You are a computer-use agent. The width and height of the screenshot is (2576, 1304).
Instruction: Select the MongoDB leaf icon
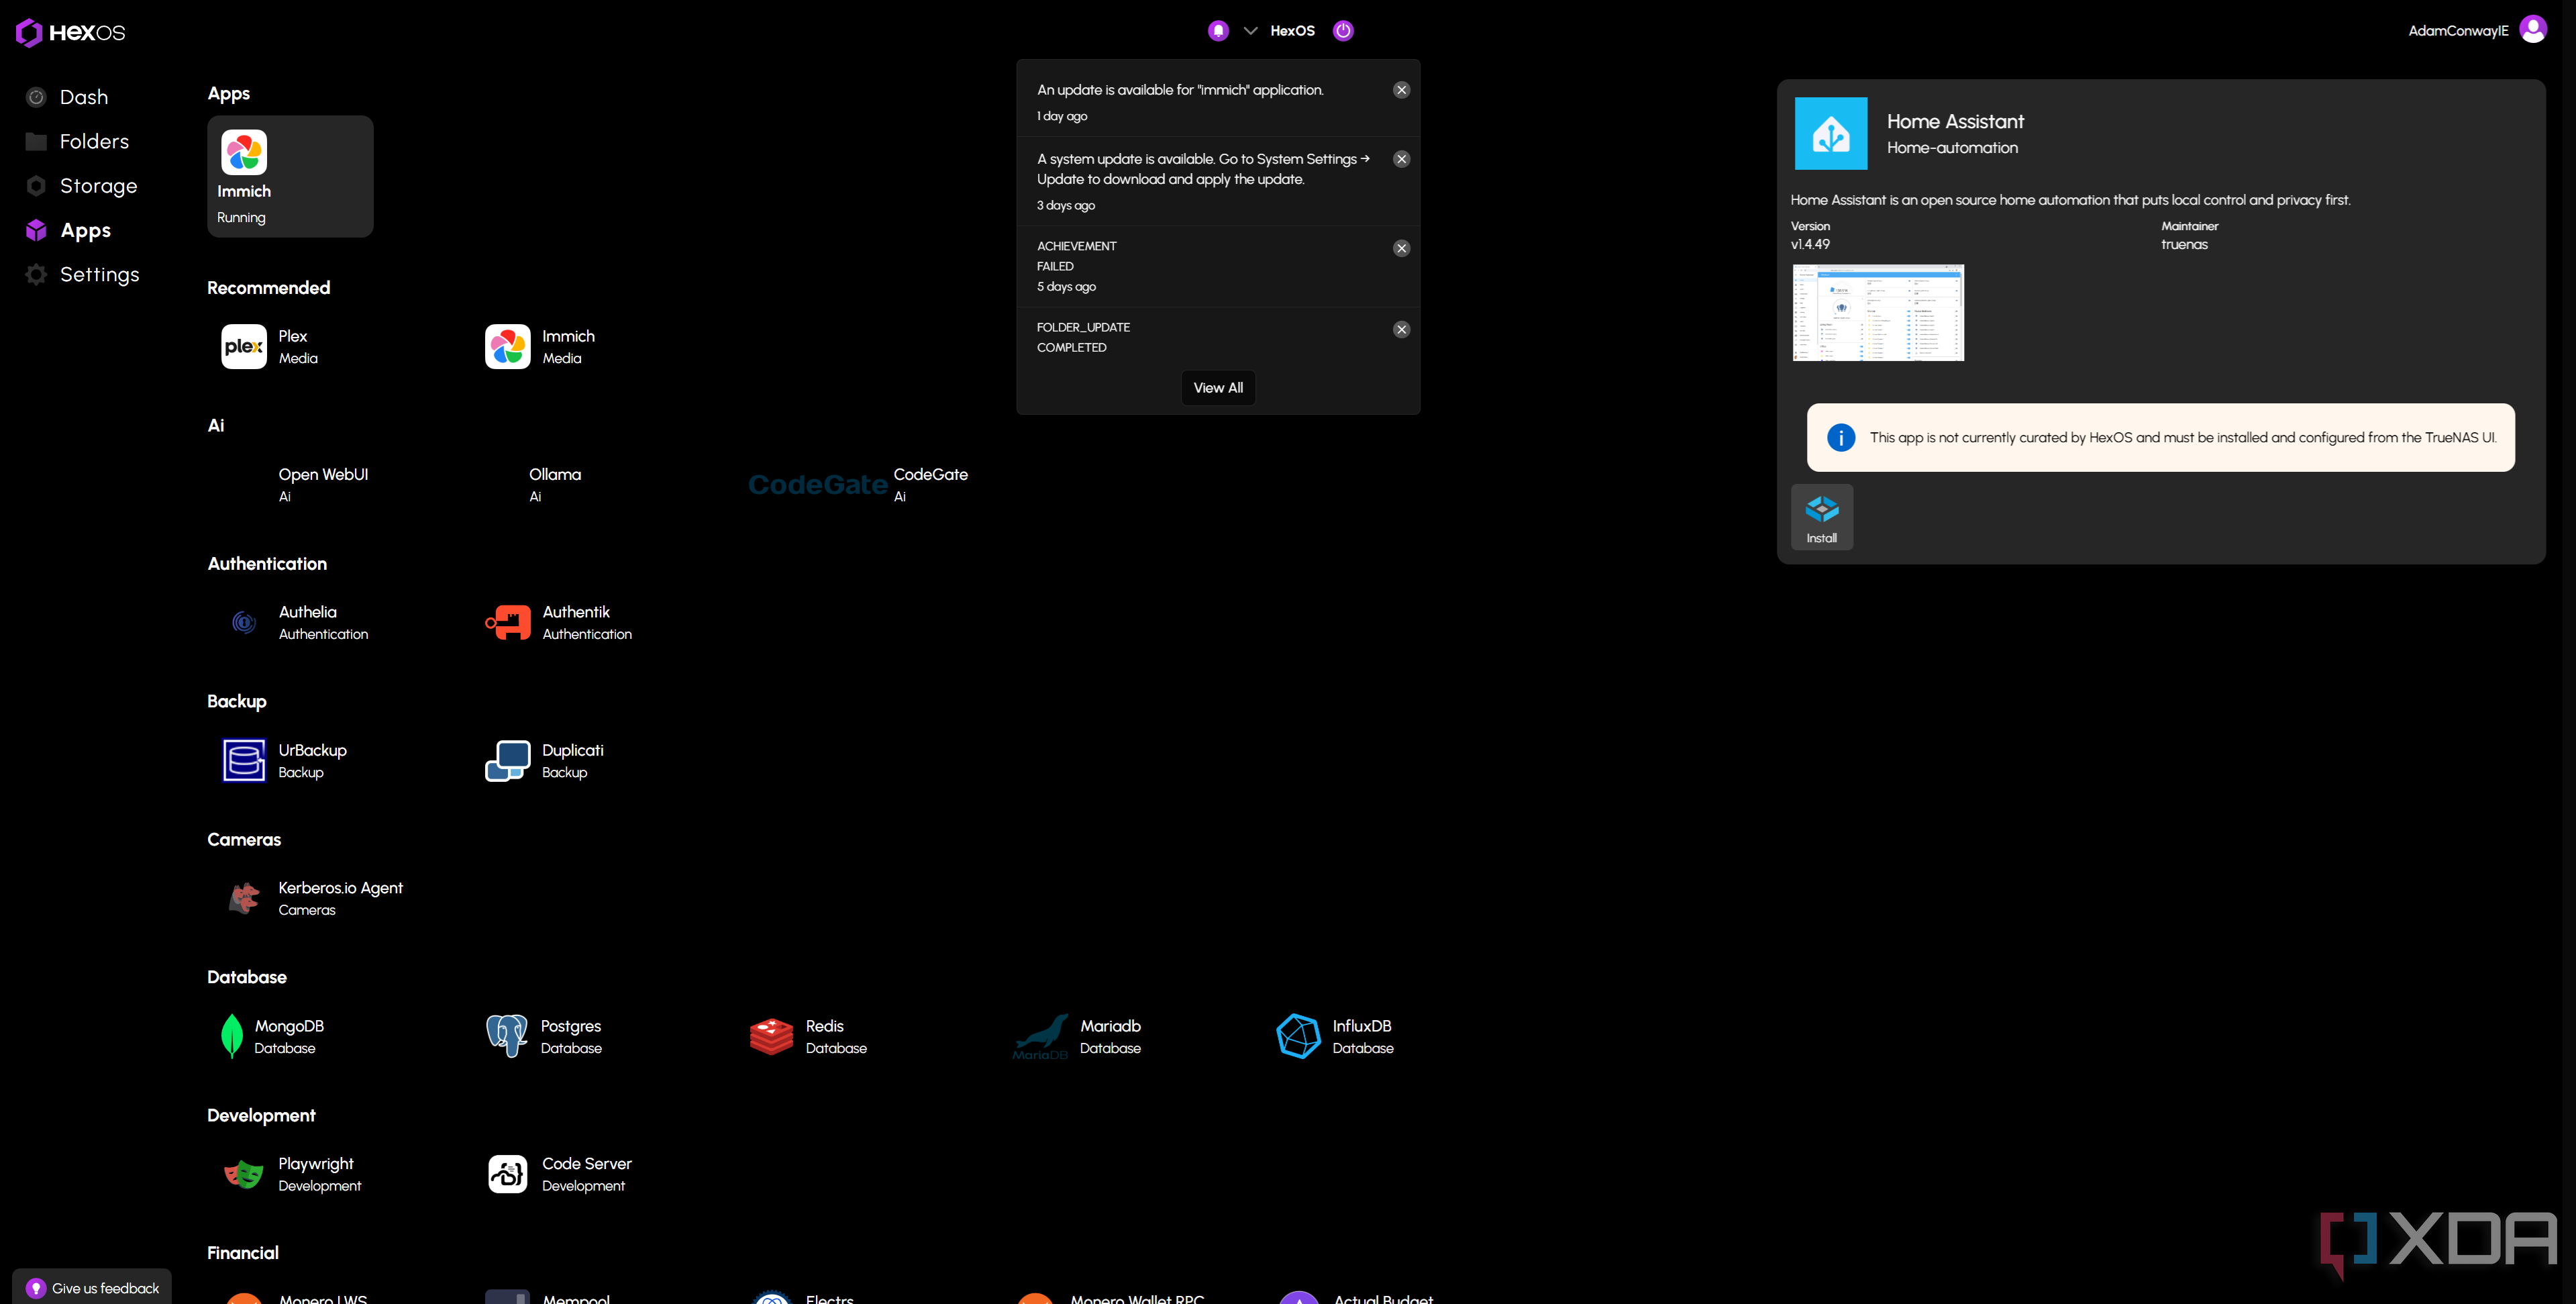[232, 1036]
